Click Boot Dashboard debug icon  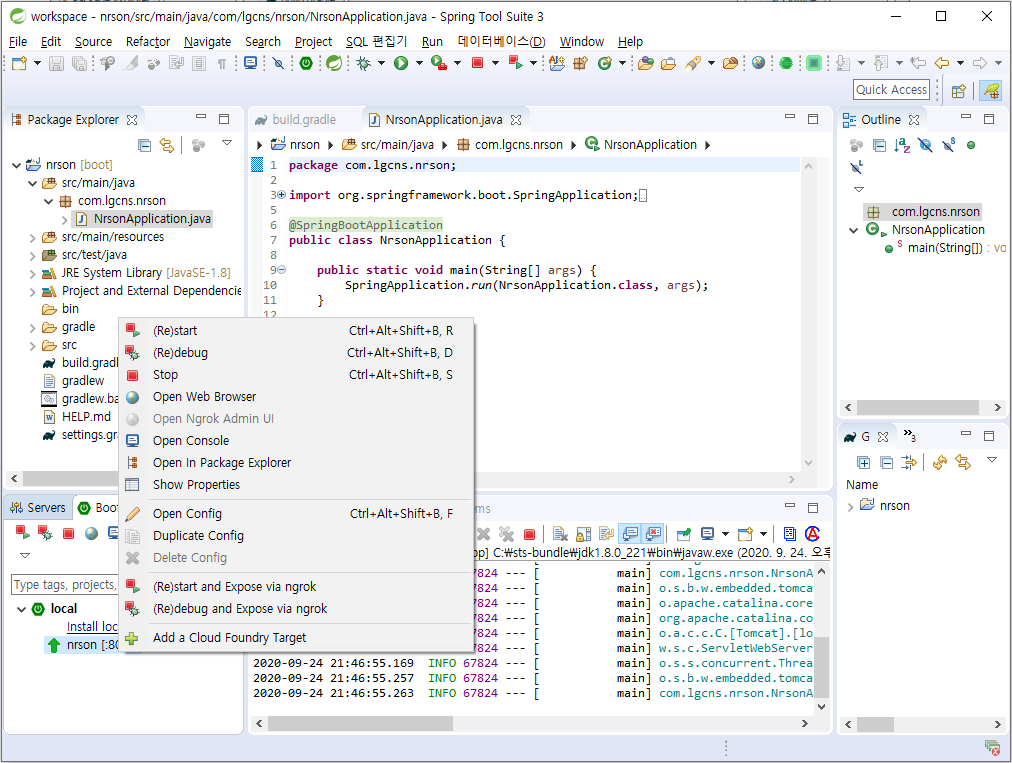45,533
